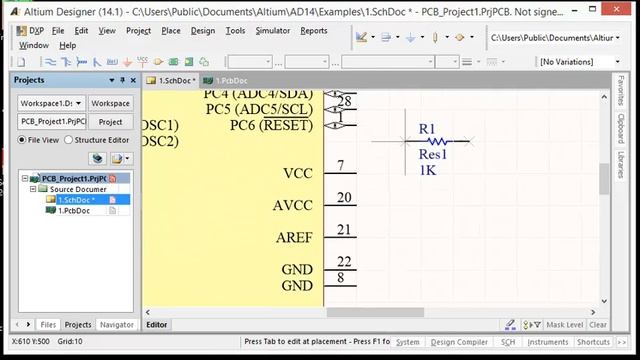Open the Tools menu
This screenshot has height=360, width=640.
tap(236, 31)
